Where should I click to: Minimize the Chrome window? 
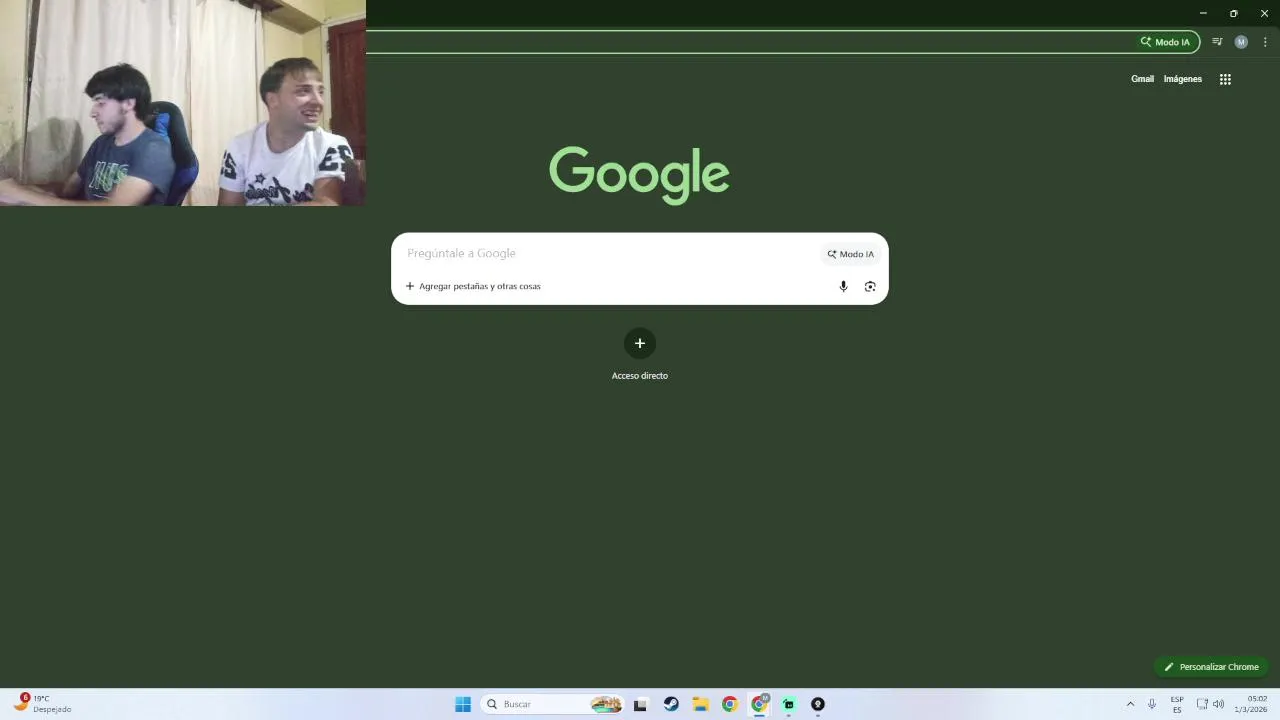1203,13
